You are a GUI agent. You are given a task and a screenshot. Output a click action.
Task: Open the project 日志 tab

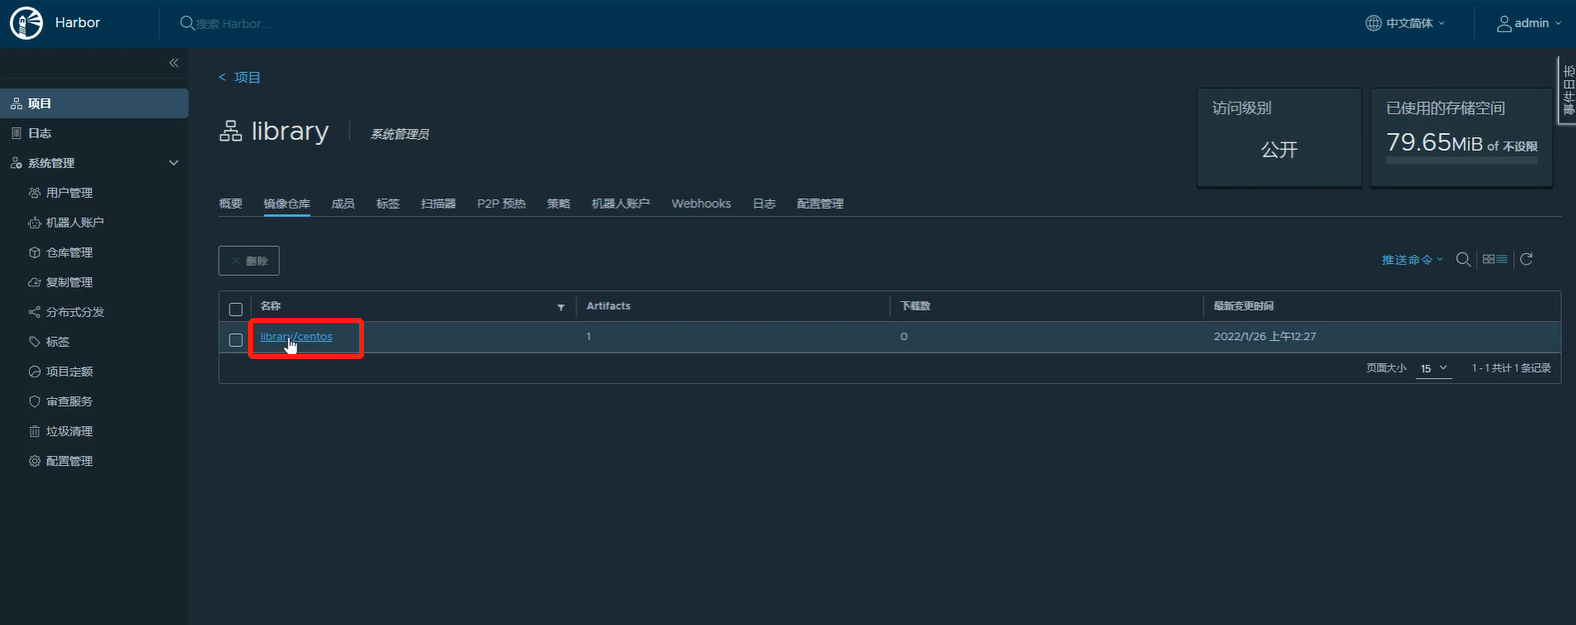pos(764,203)
